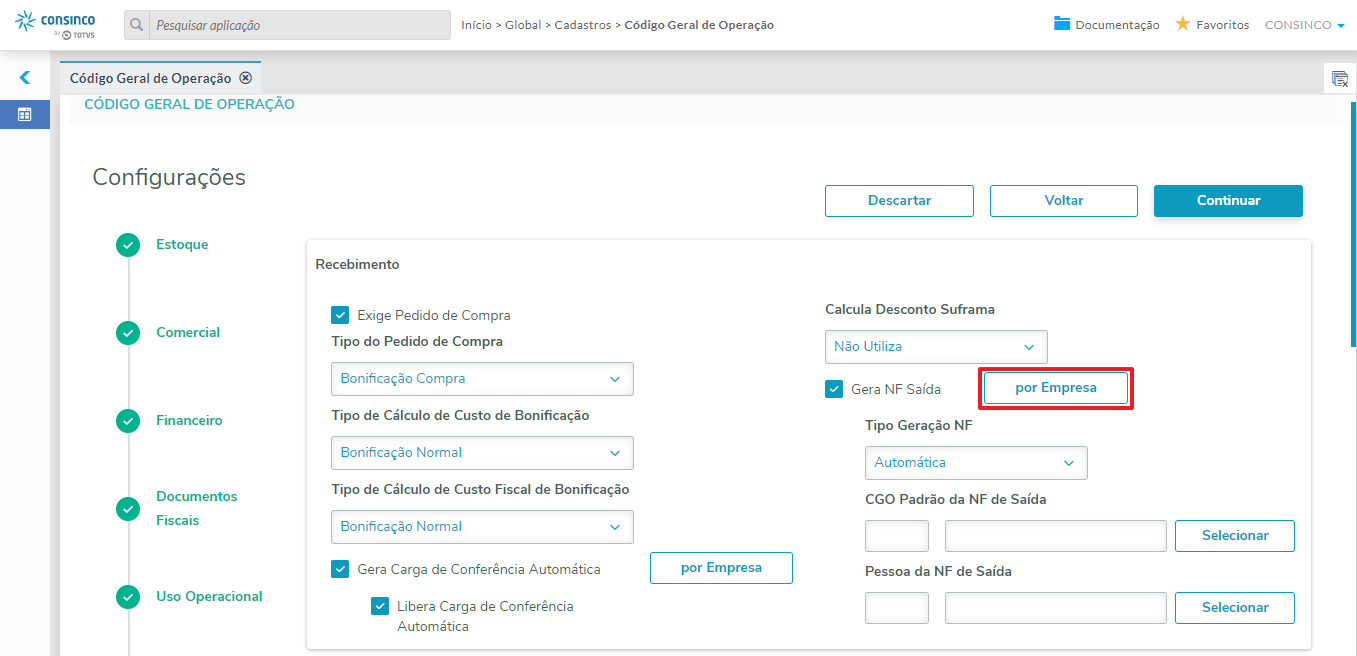The width and height of the screenshot is (1357, 656).
Task: Uncheck Exige Pedido de Compra
Action: tap(340, 315)
